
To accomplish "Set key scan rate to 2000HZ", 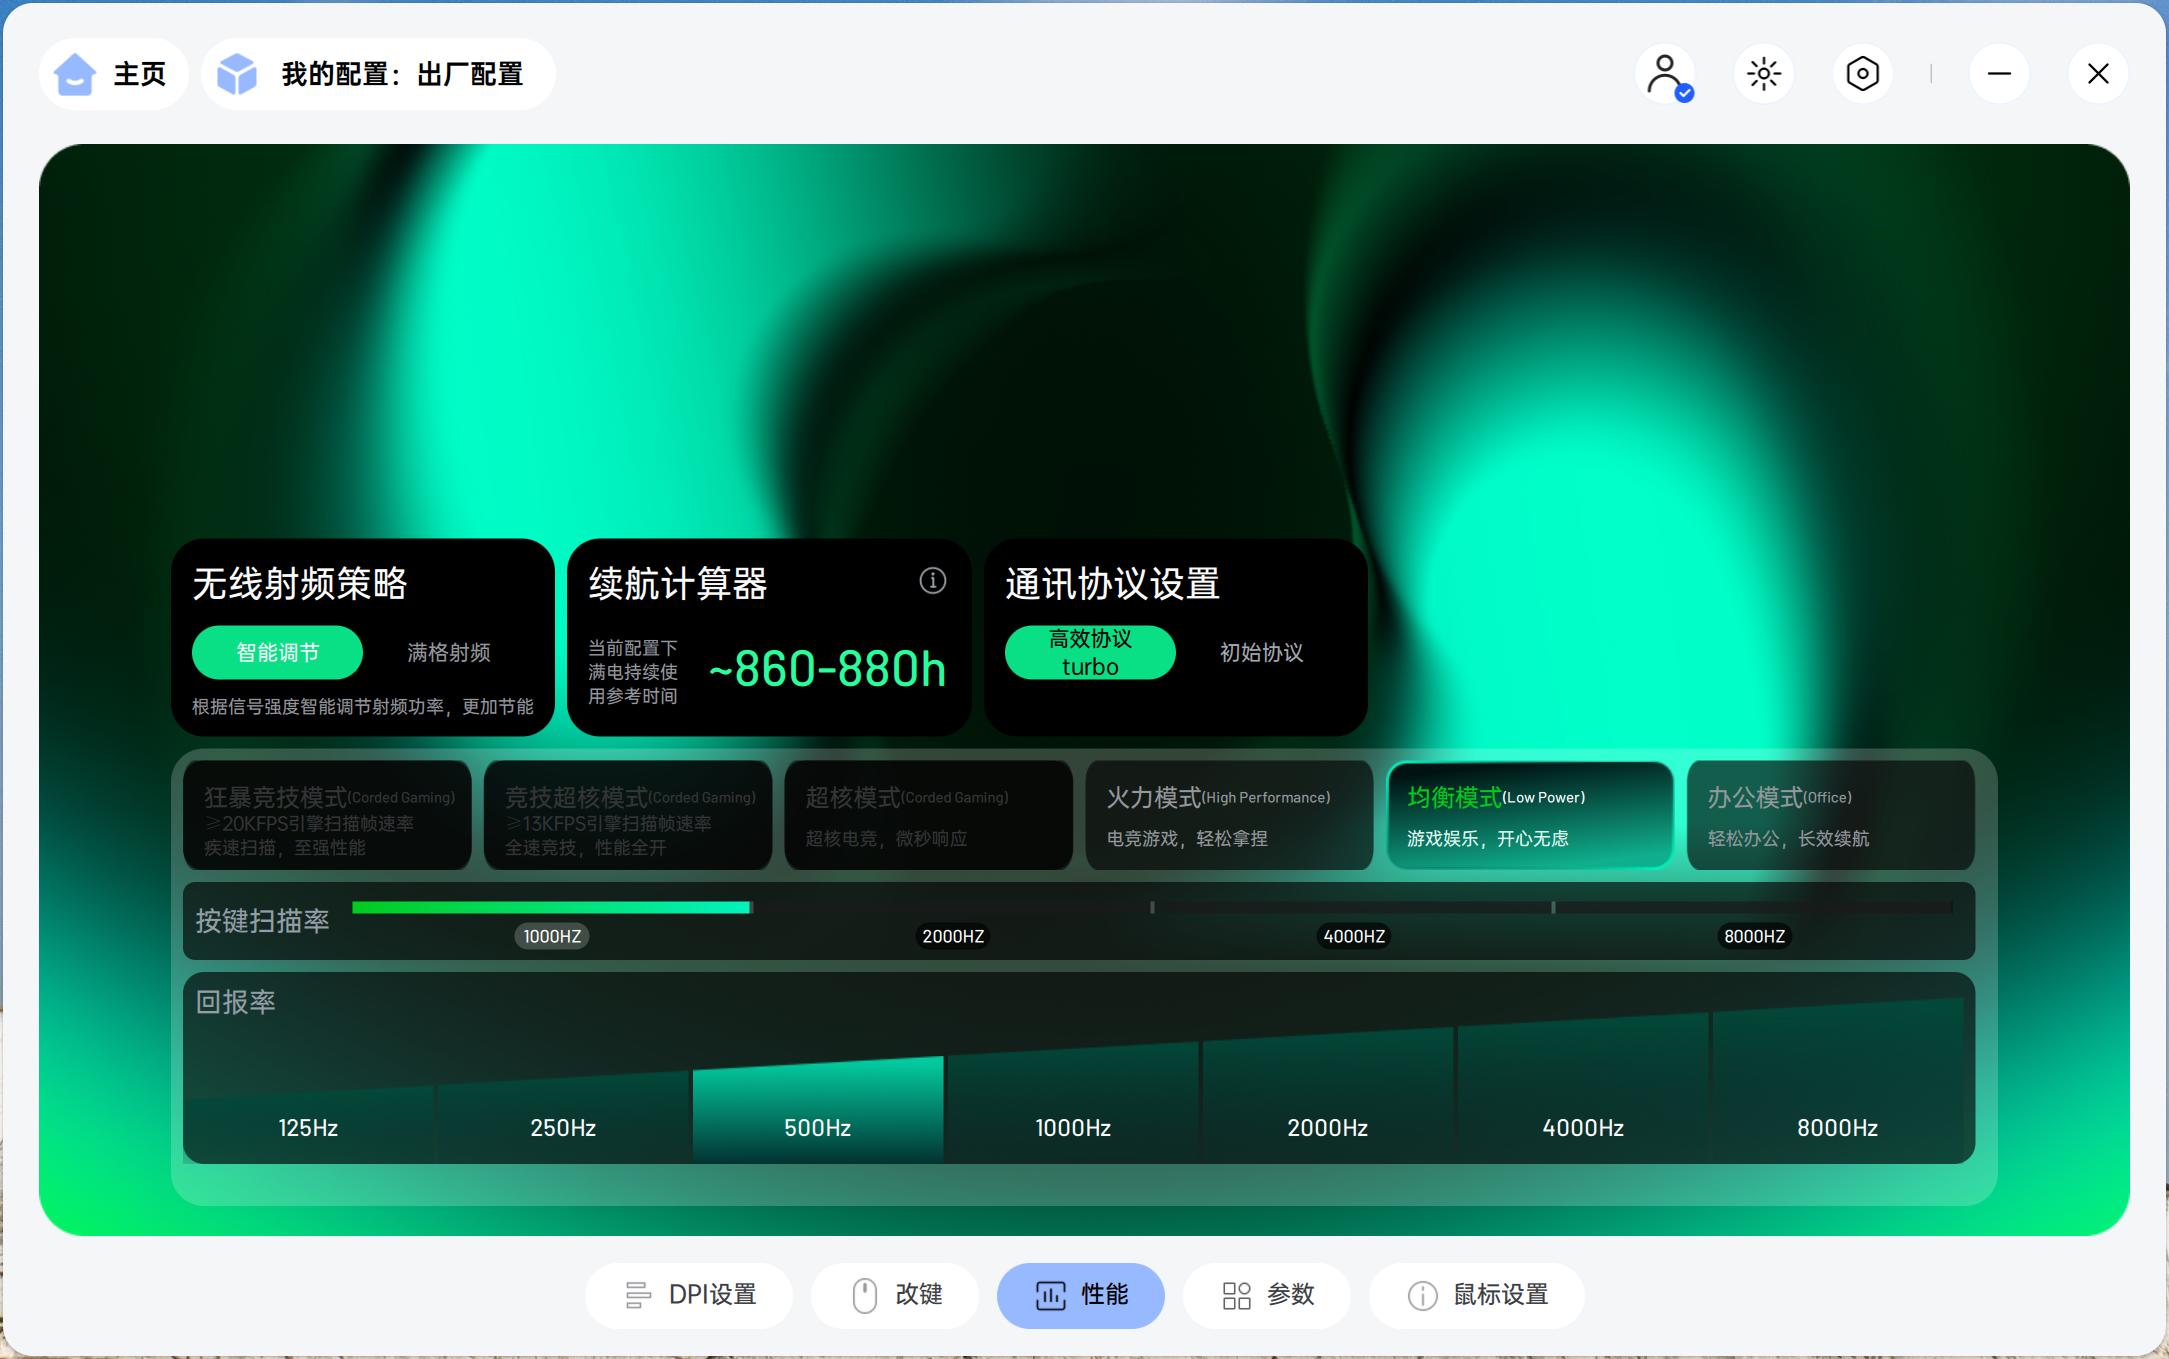I will coord(953,935).
